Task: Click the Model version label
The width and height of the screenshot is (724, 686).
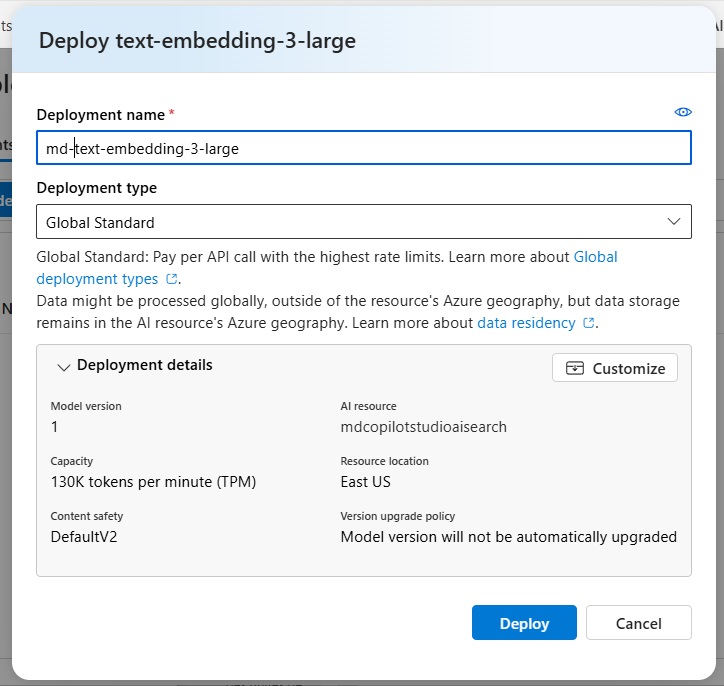Action: [86, 406]
